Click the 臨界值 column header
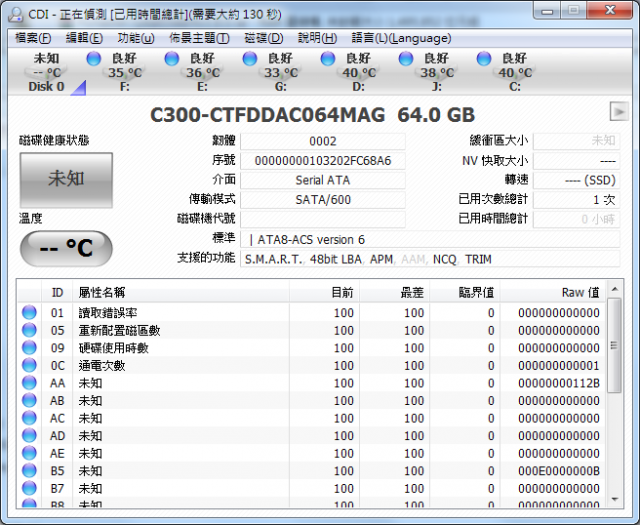This screenshot has width=640, height=525. click(465, 292)
